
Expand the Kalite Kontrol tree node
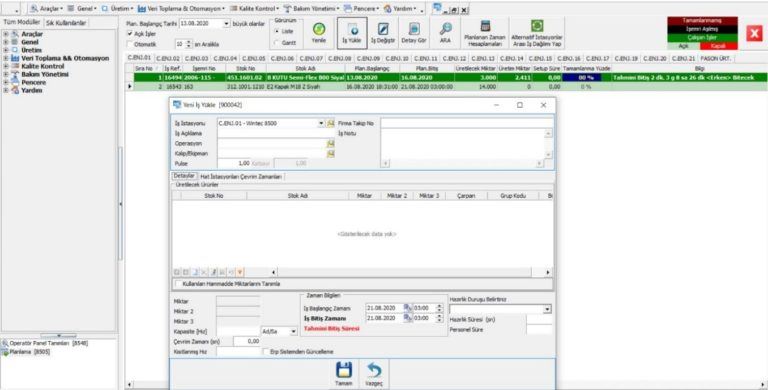[6, 66]
